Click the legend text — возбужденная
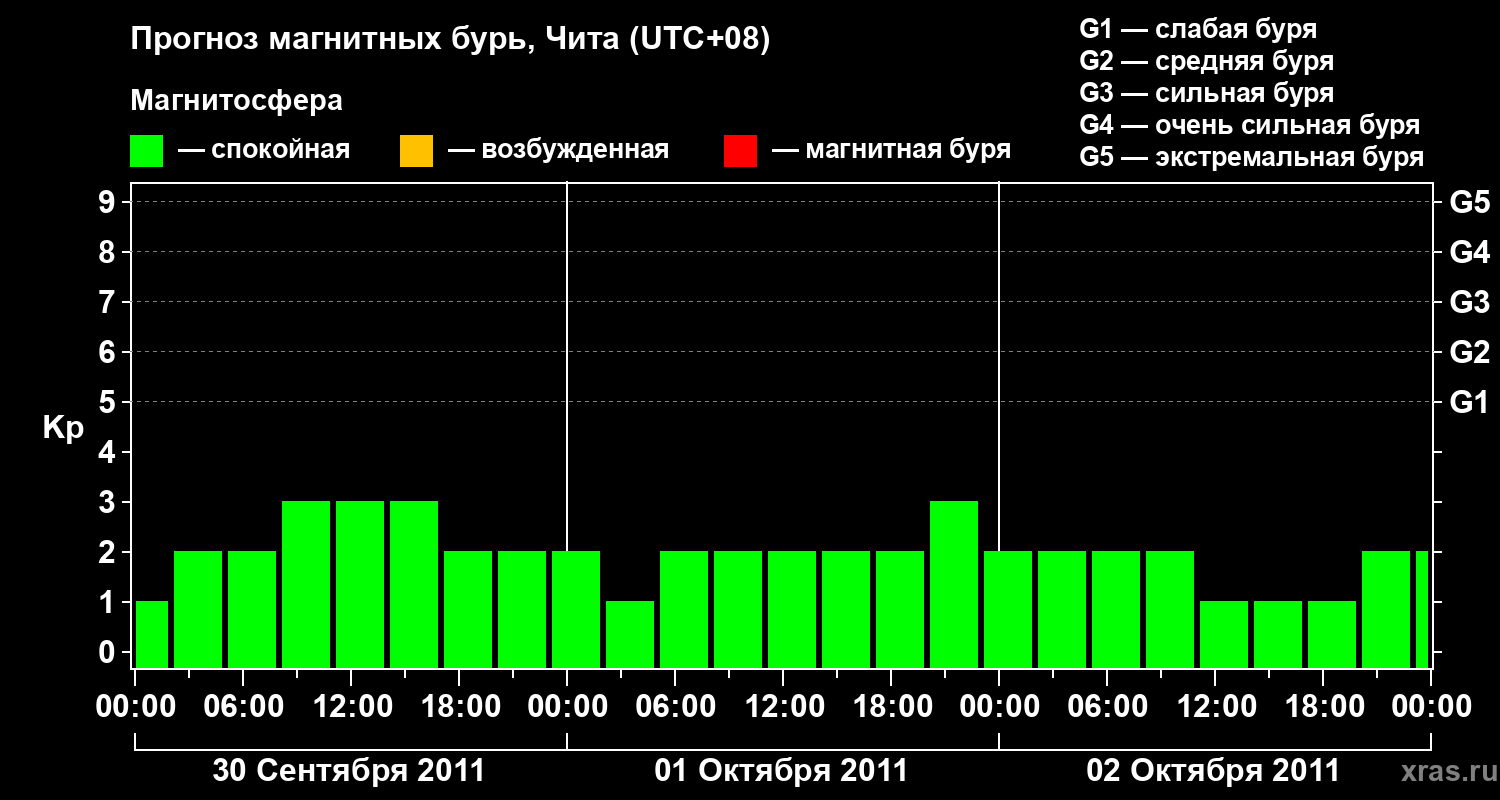This screenshot has width=1500, height=800. point(558,151)
